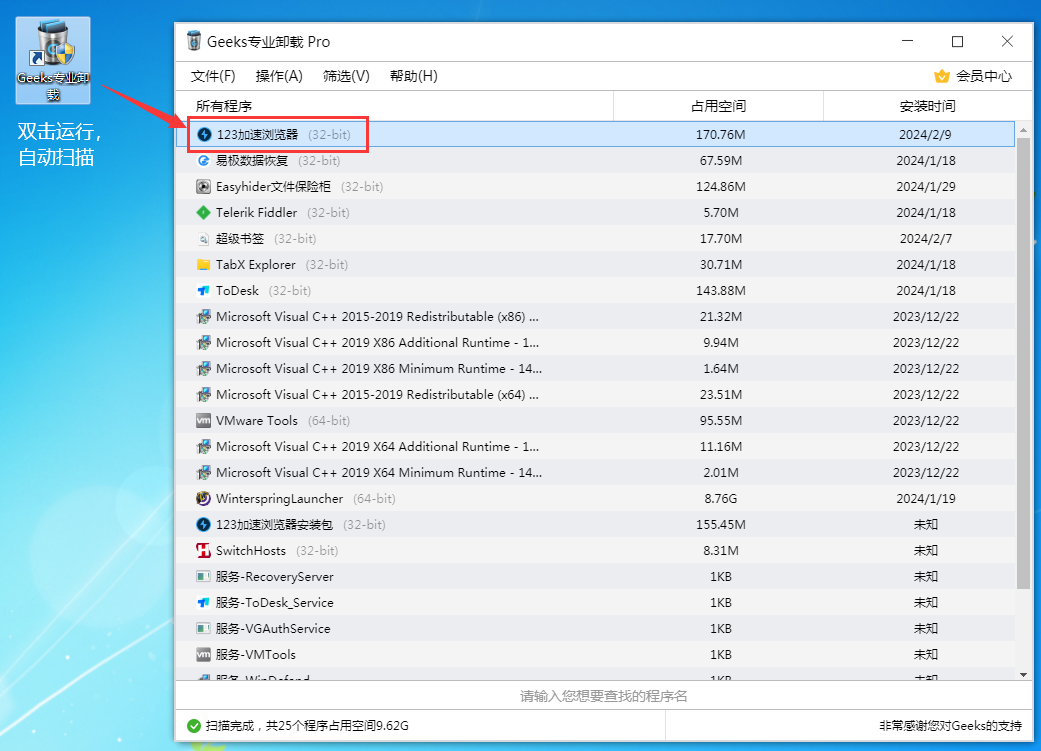Select the 123加速浏览器 row name

click(x=258, y=135)
